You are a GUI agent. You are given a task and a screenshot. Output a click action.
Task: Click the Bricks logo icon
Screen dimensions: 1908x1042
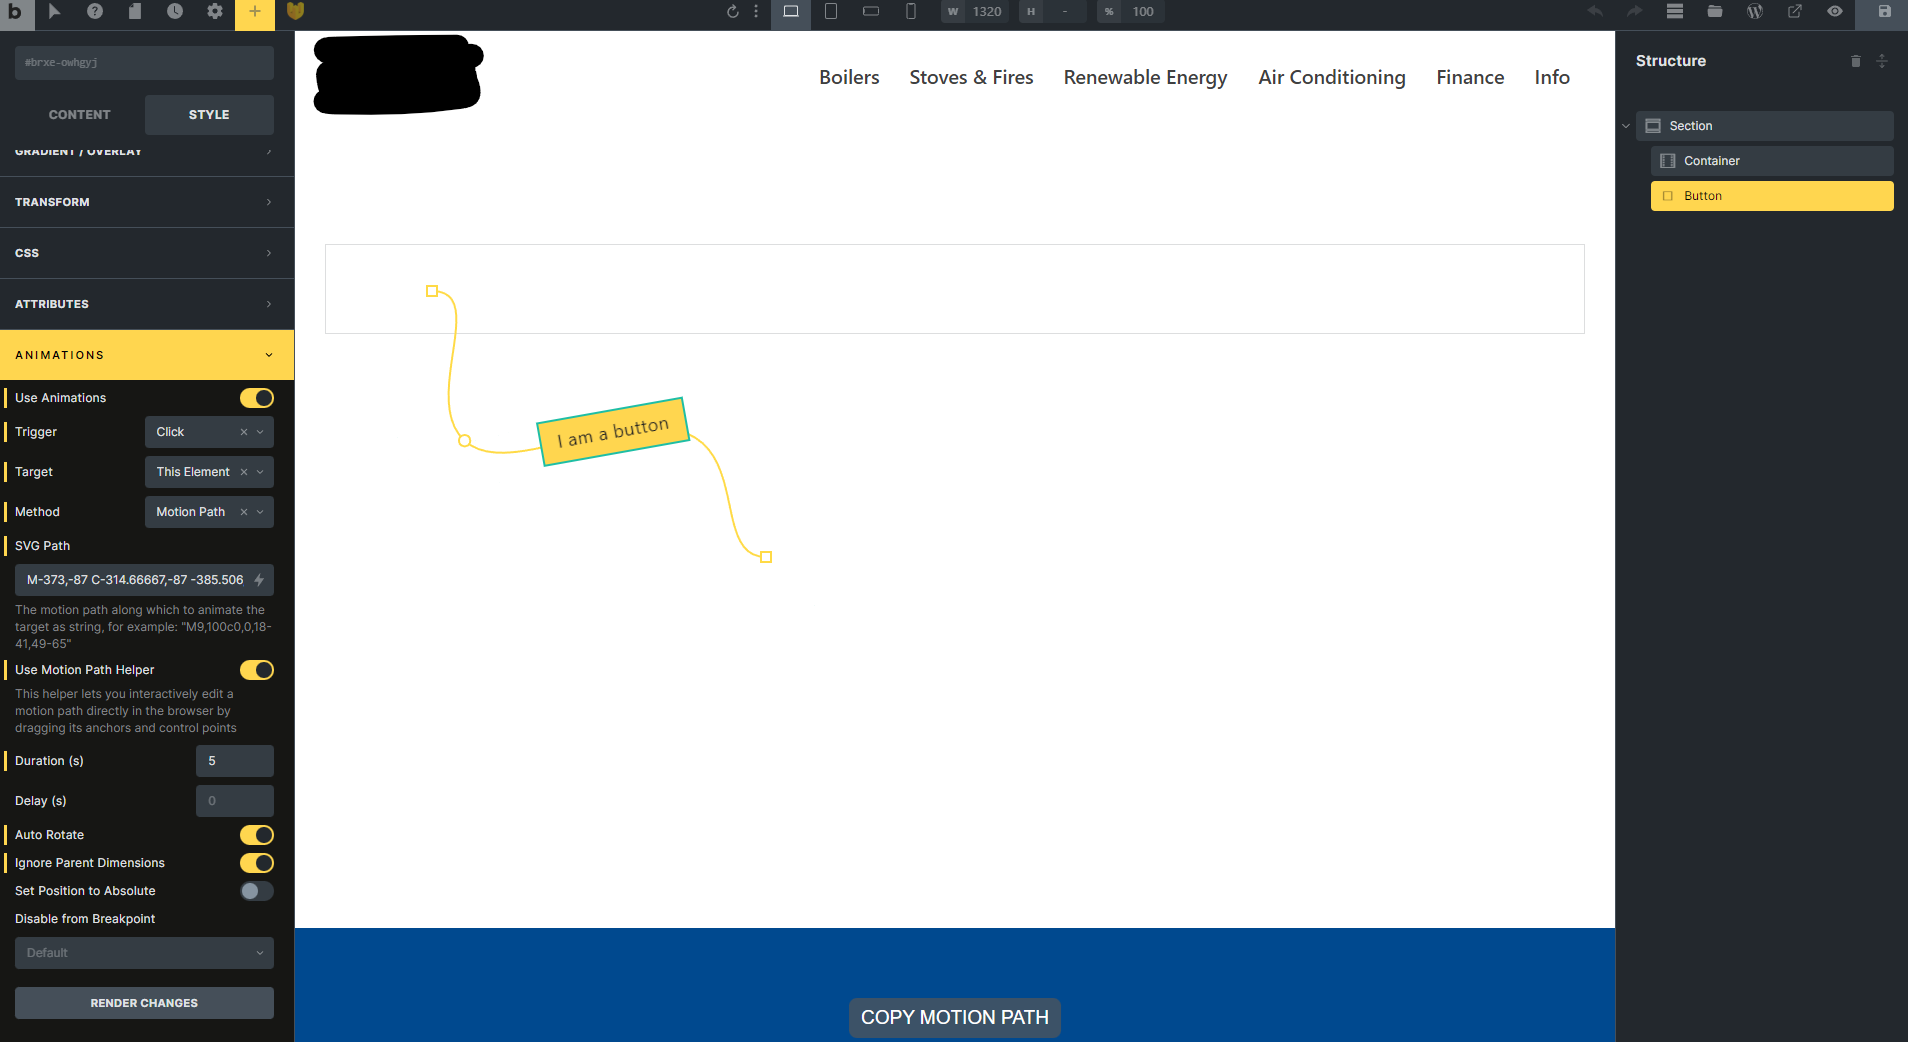[15, 12]
